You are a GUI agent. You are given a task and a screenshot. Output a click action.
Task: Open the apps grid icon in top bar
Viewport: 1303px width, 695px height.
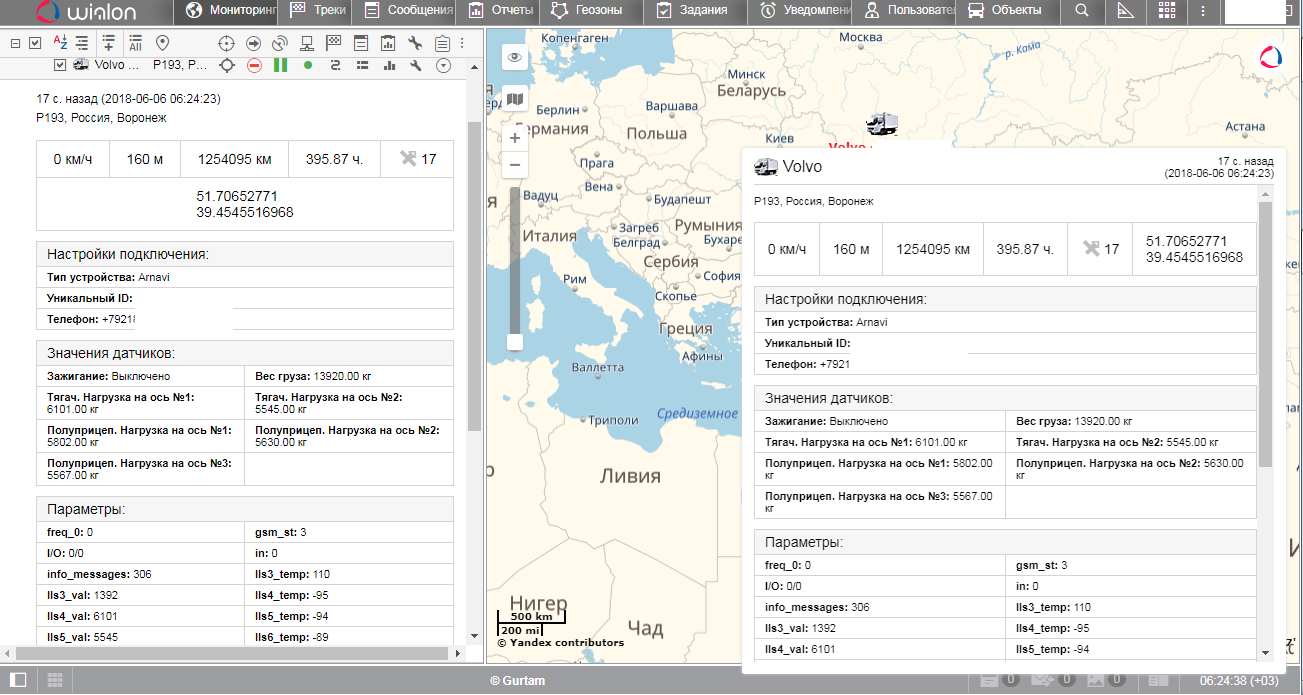point(1167,11)
